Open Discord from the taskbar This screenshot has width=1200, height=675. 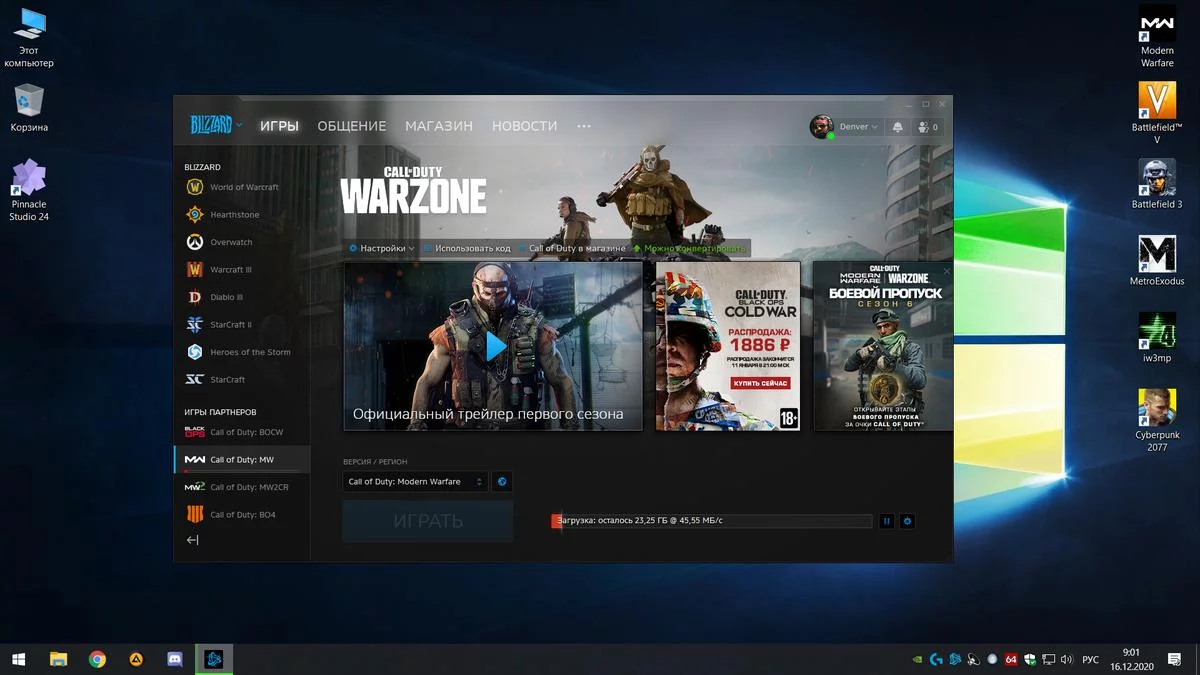click(175, 659)
